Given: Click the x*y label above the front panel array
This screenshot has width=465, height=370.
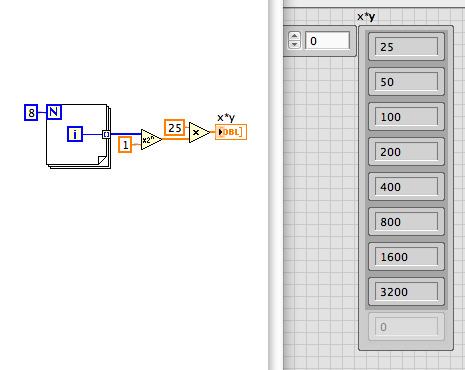Looking at the screenshot, I should (x=366, y=17).
